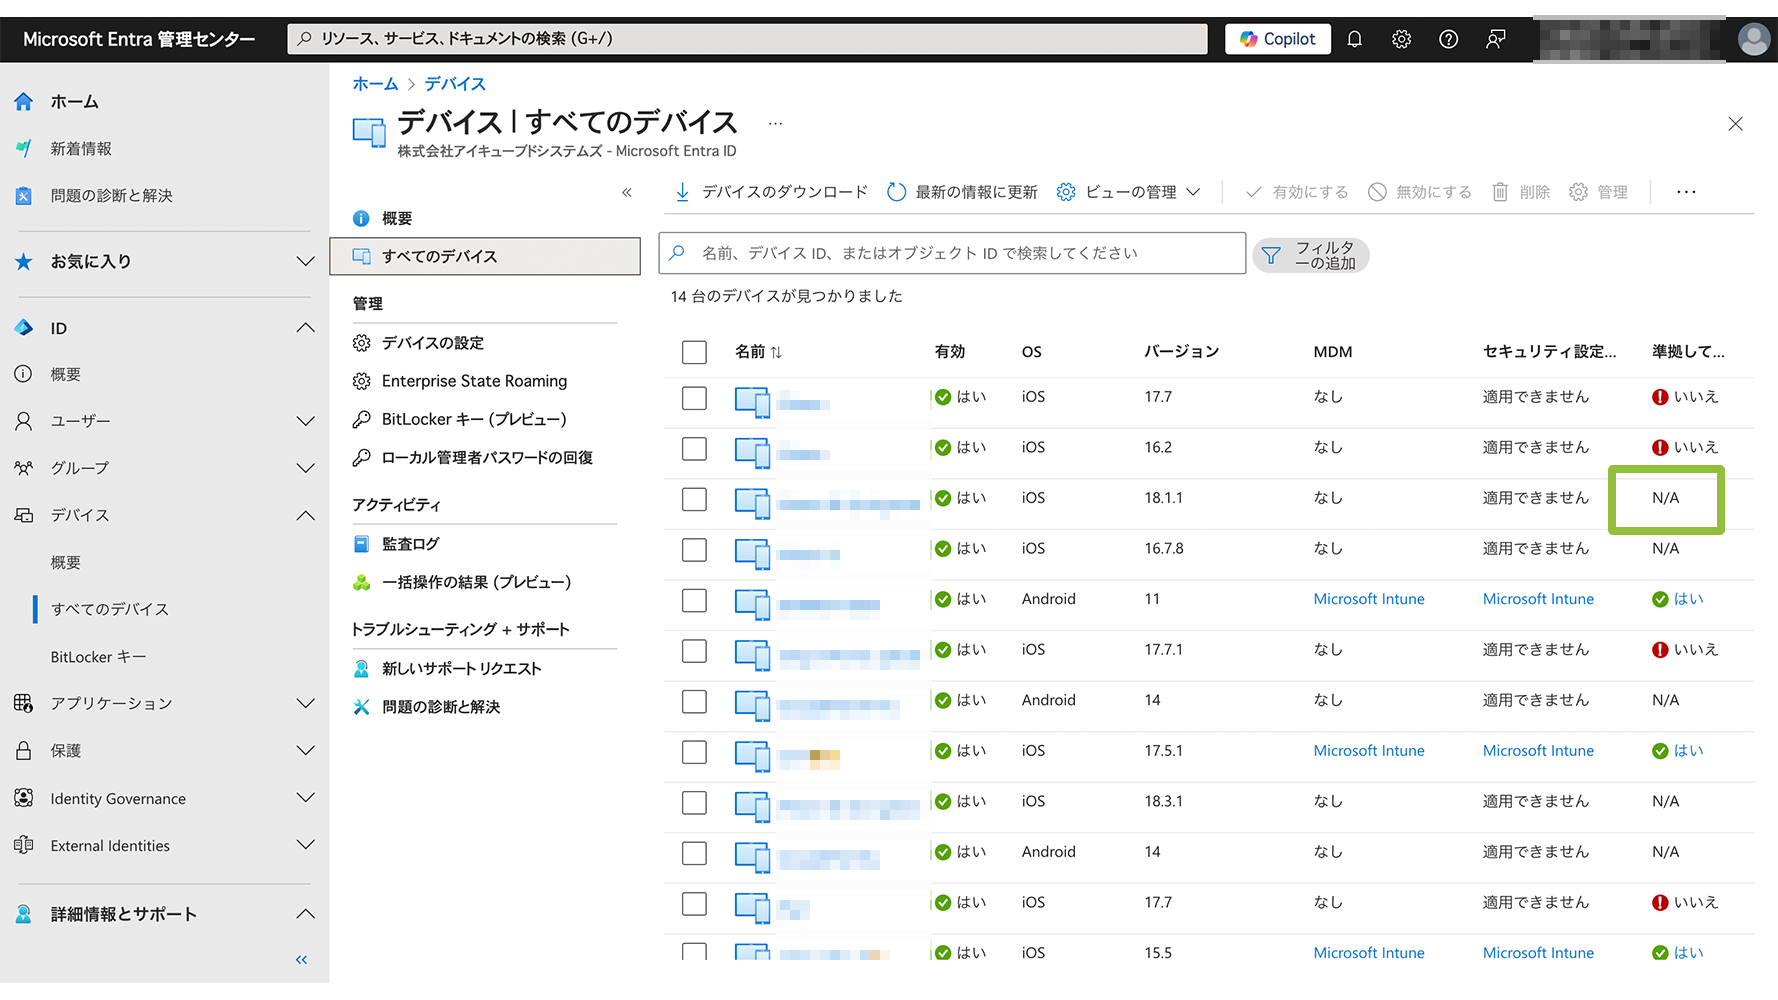The height and width of the screenshot is (1000, 1778).
Task: Check the iOS 18.1.1 device row
Action: (x=694, y=499)
